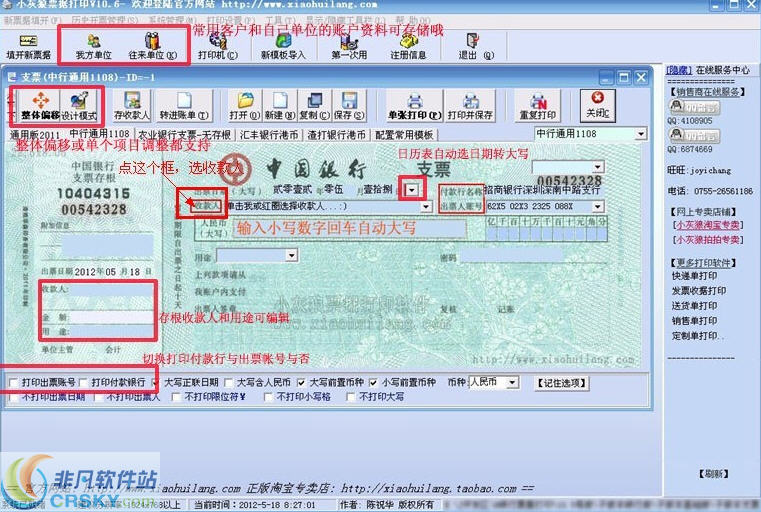Enable 不打印限位符¥ checkbox
The width and height of the screenshot is (761, 512).
(x=176, y=397)
